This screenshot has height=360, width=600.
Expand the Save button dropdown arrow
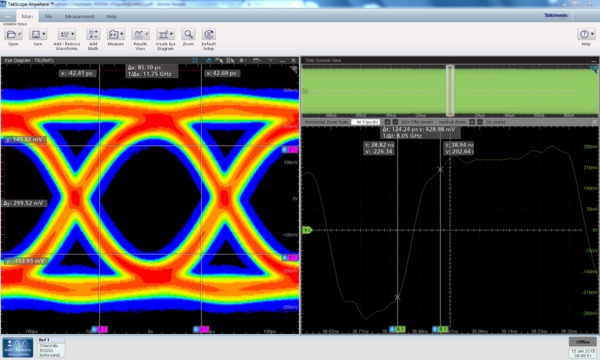click(x=44, y=34)
